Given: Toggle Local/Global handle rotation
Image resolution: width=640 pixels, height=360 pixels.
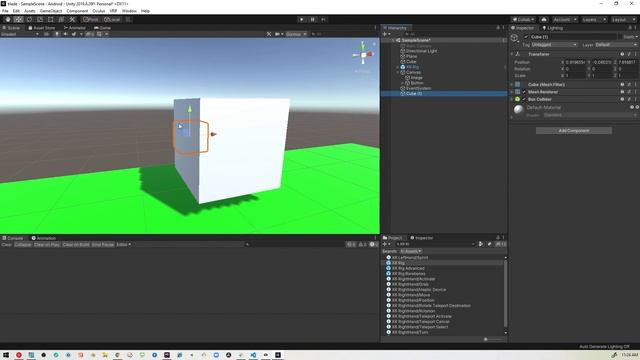Looking at the screenshot, I should point(112,20).
